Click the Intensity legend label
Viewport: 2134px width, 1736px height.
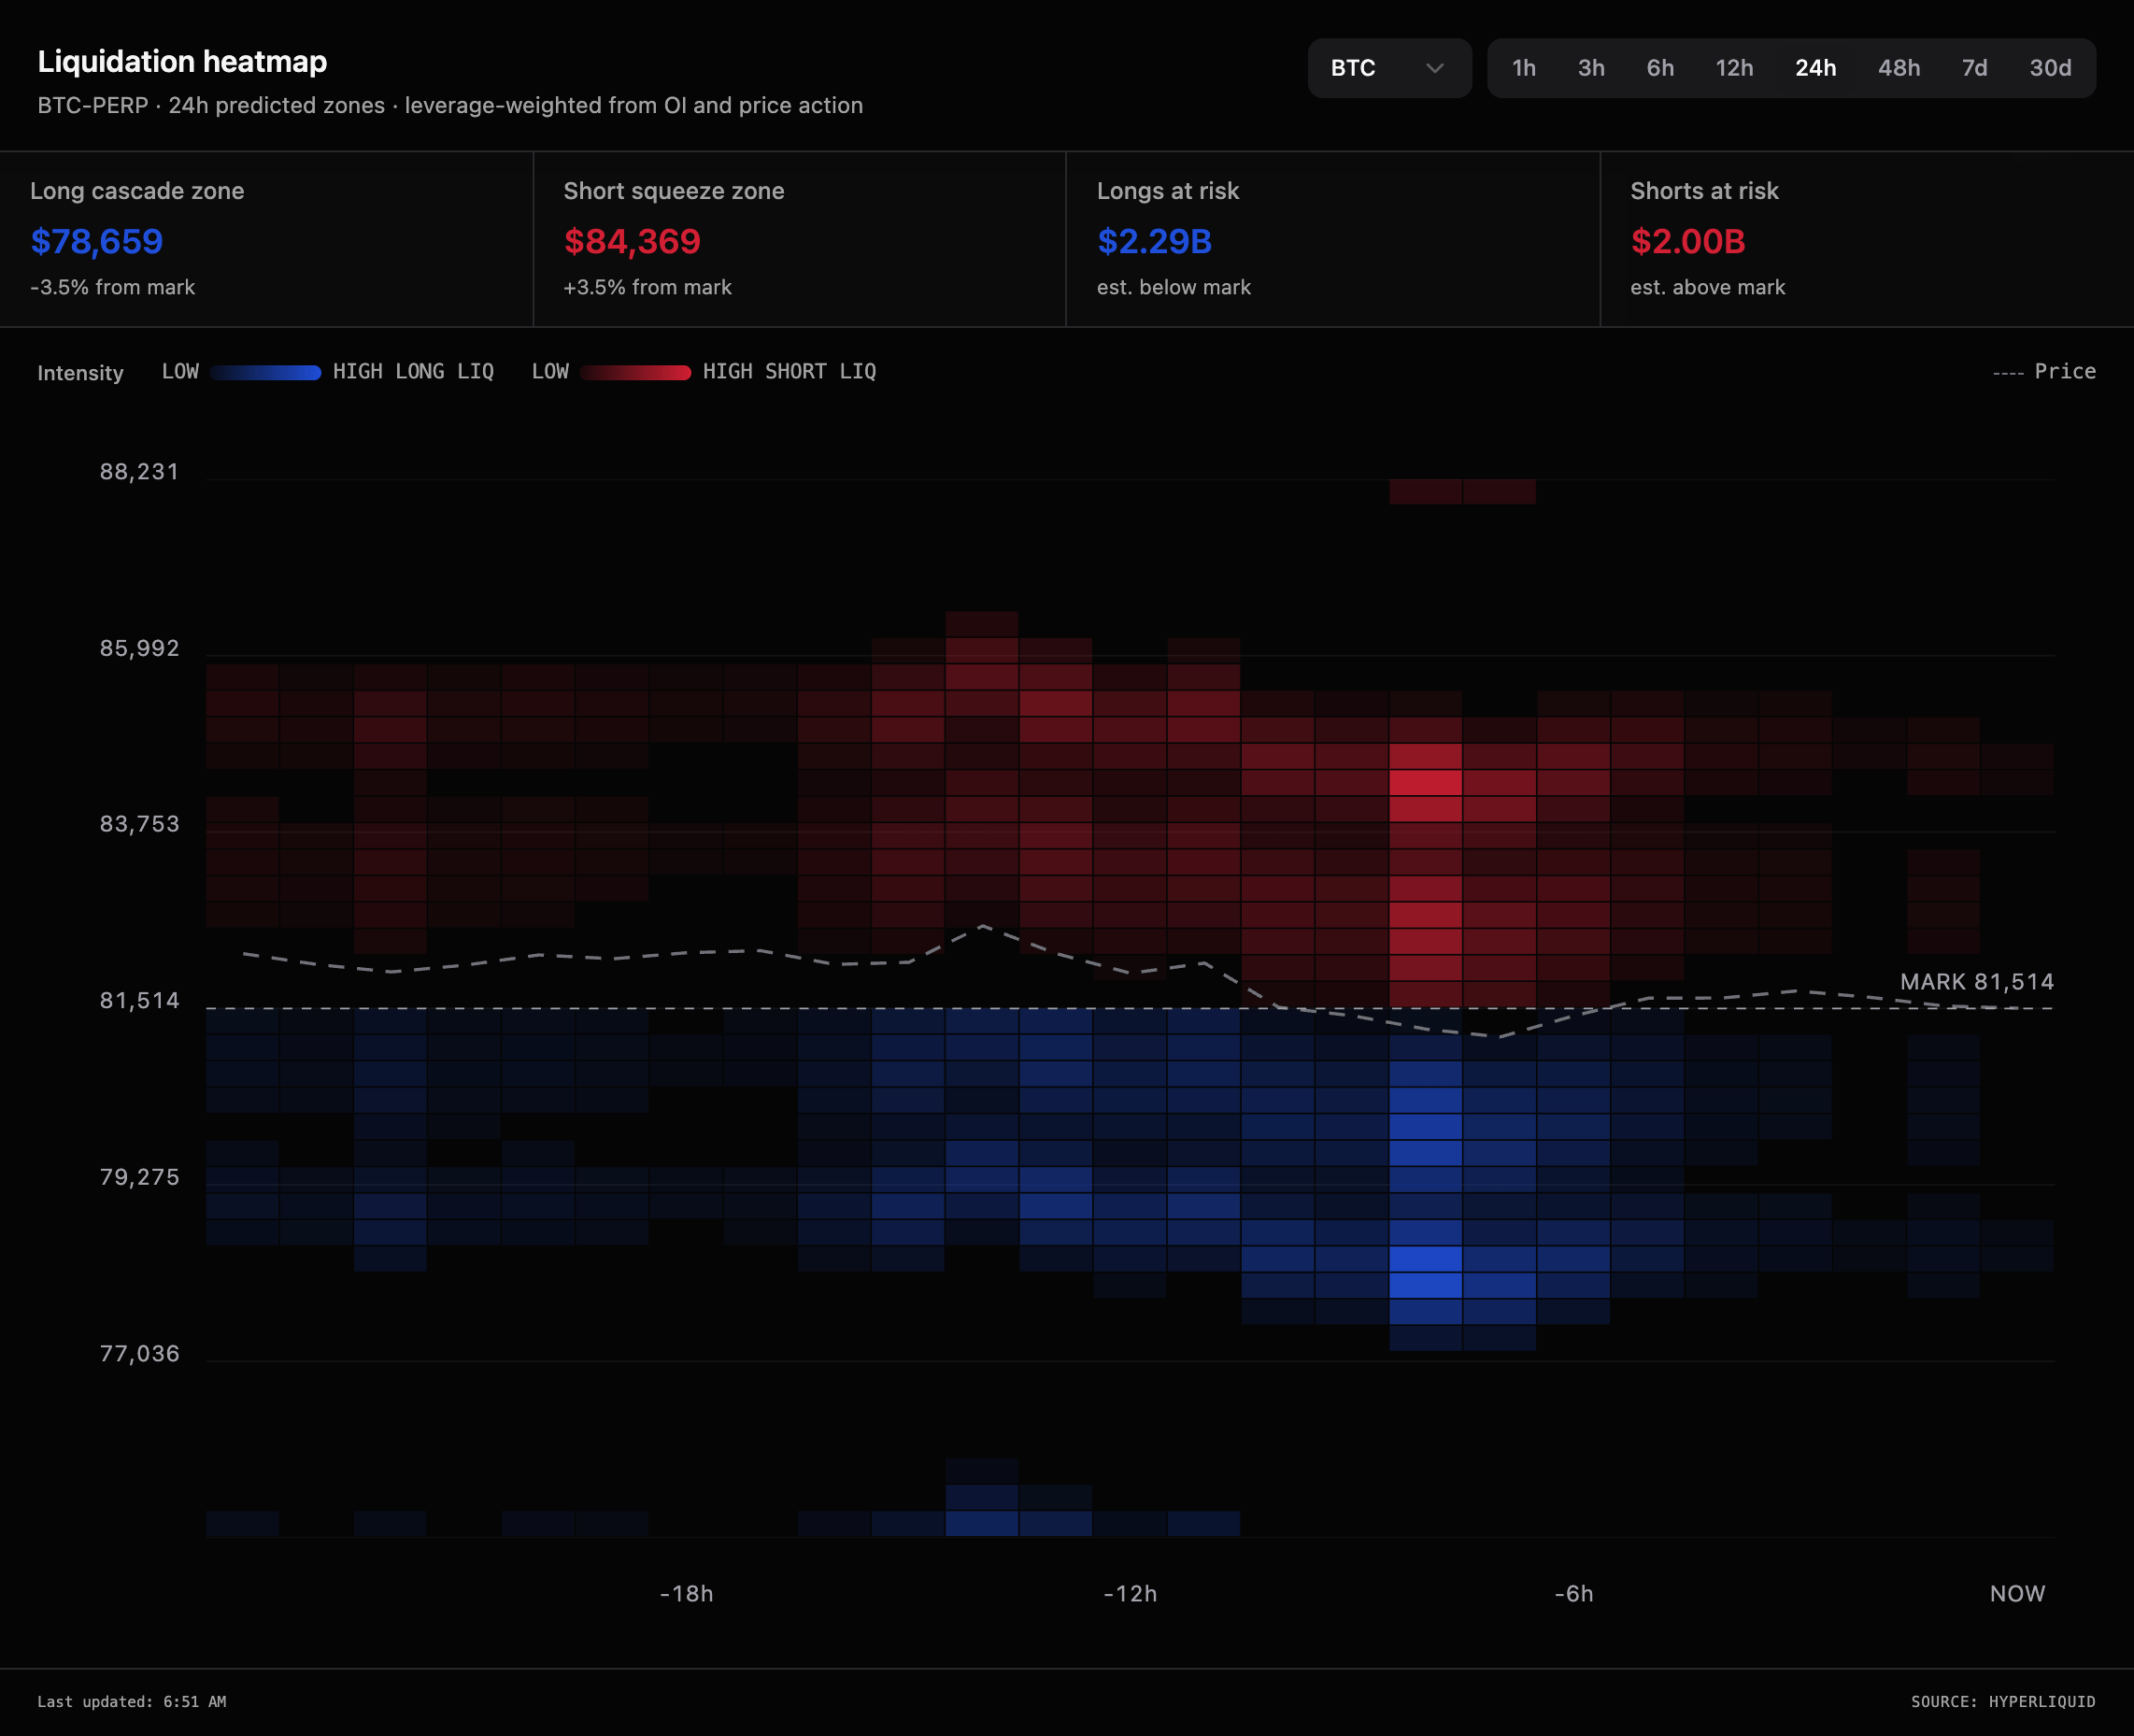pos(80,373)
